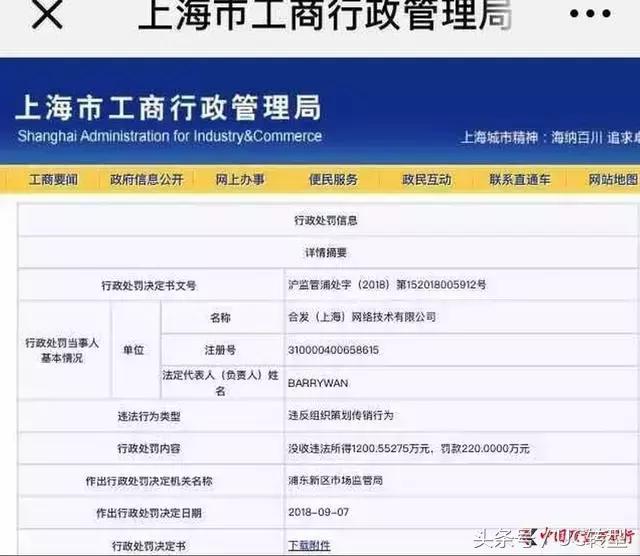The width and height of the screenshot is (640, 556).
Task: Click the 作出行政处罚决定机关名称 label
Action: tap(149, 481)
